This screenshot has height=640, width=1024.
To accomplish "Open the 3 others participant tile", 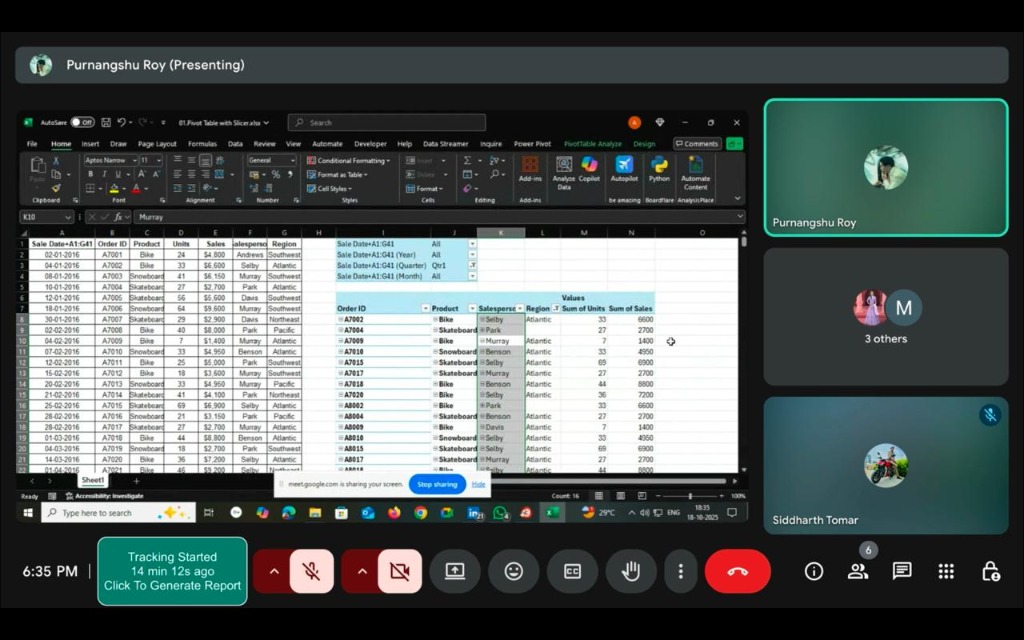I will point(886,316).
